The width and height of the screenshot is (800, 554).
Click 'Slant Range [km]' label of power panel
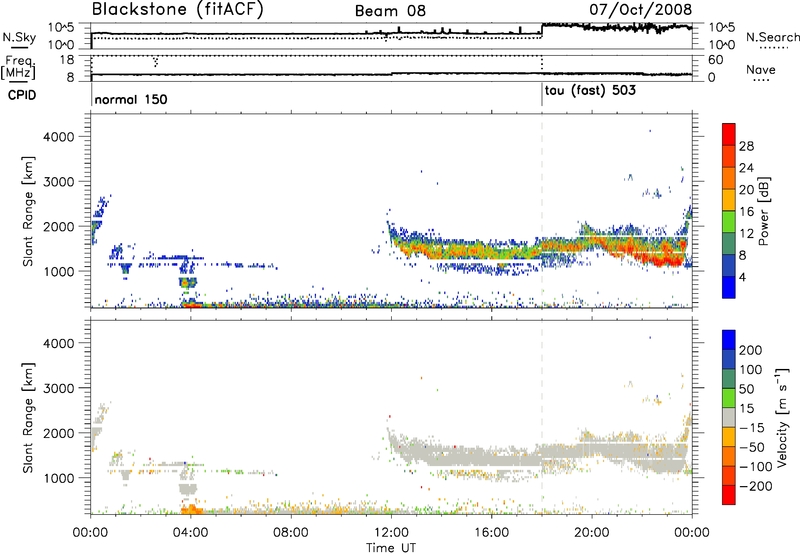(x=28, y=211)
